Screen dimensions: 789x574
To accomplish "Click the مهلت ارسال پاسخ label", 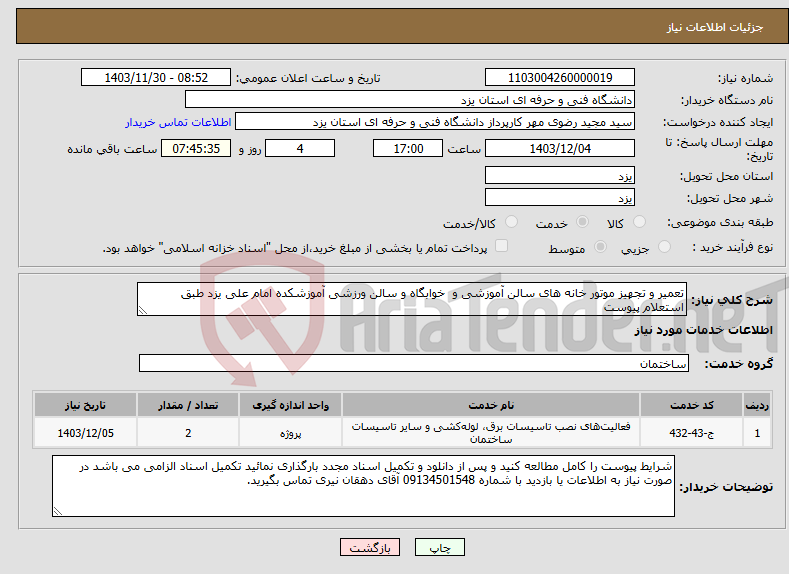I will coord(719,149).
